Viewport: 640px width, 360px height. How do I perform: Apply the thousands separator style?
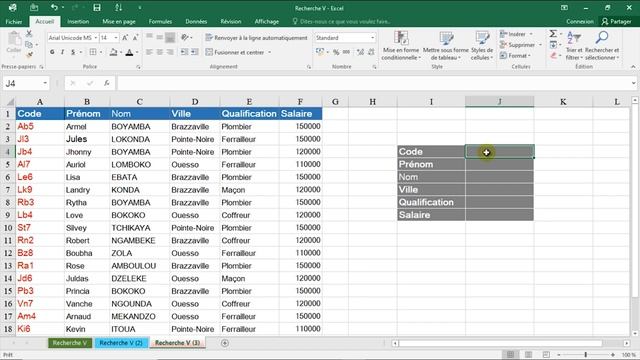(x=346, y=52)
